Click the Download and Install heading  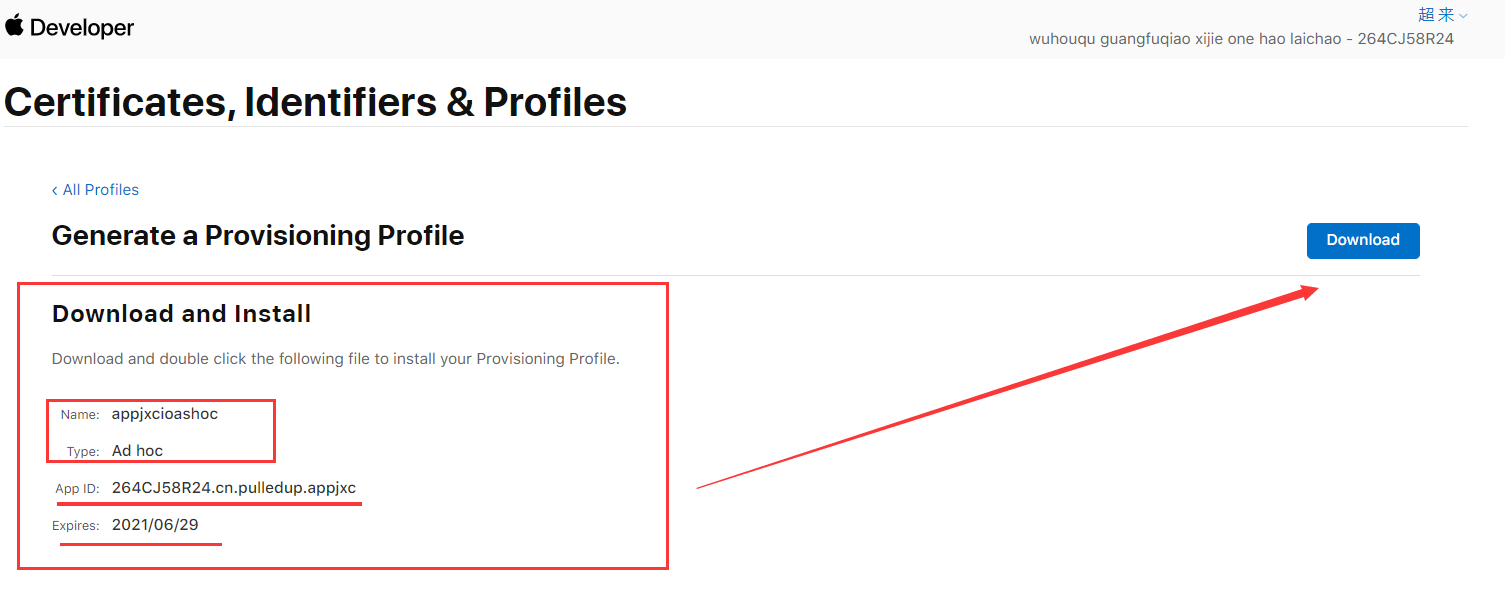pos(181,314)
